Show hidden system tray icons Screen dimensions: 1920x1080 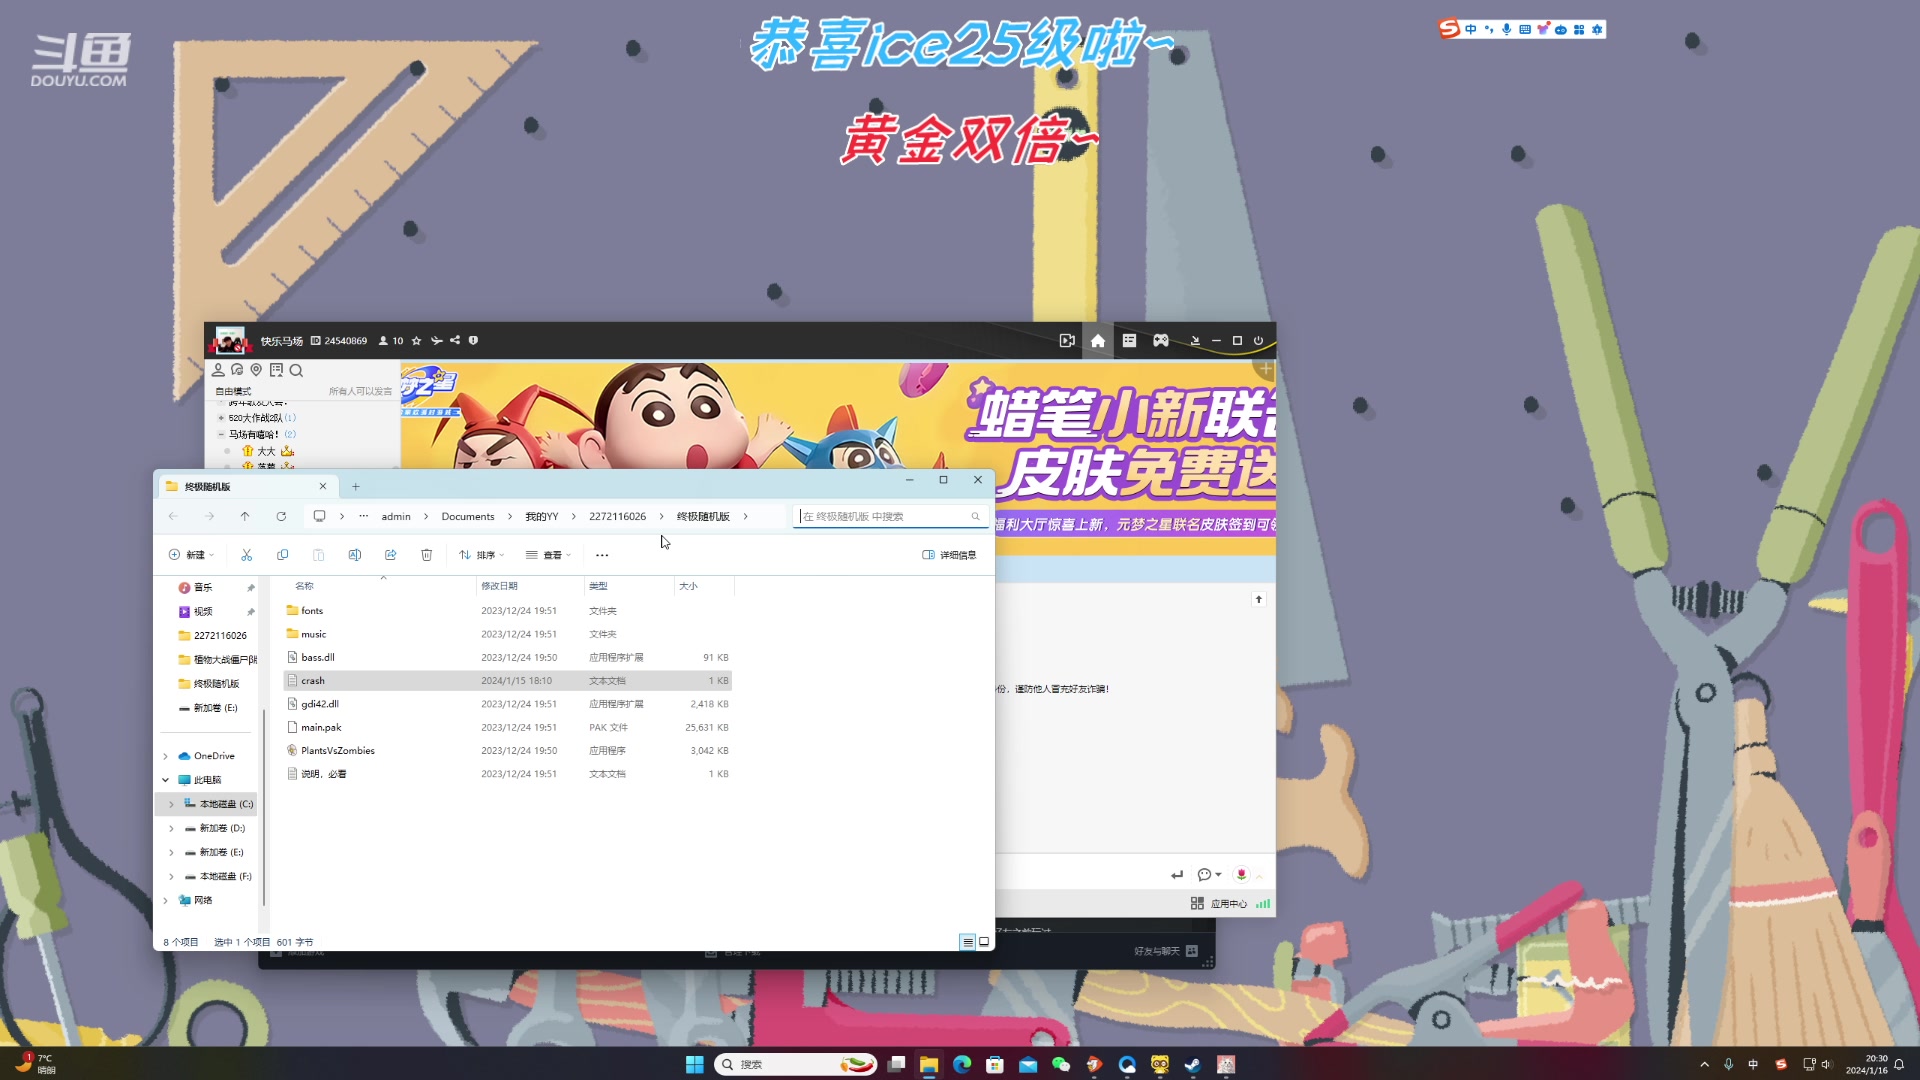tap(1704, 1064)
